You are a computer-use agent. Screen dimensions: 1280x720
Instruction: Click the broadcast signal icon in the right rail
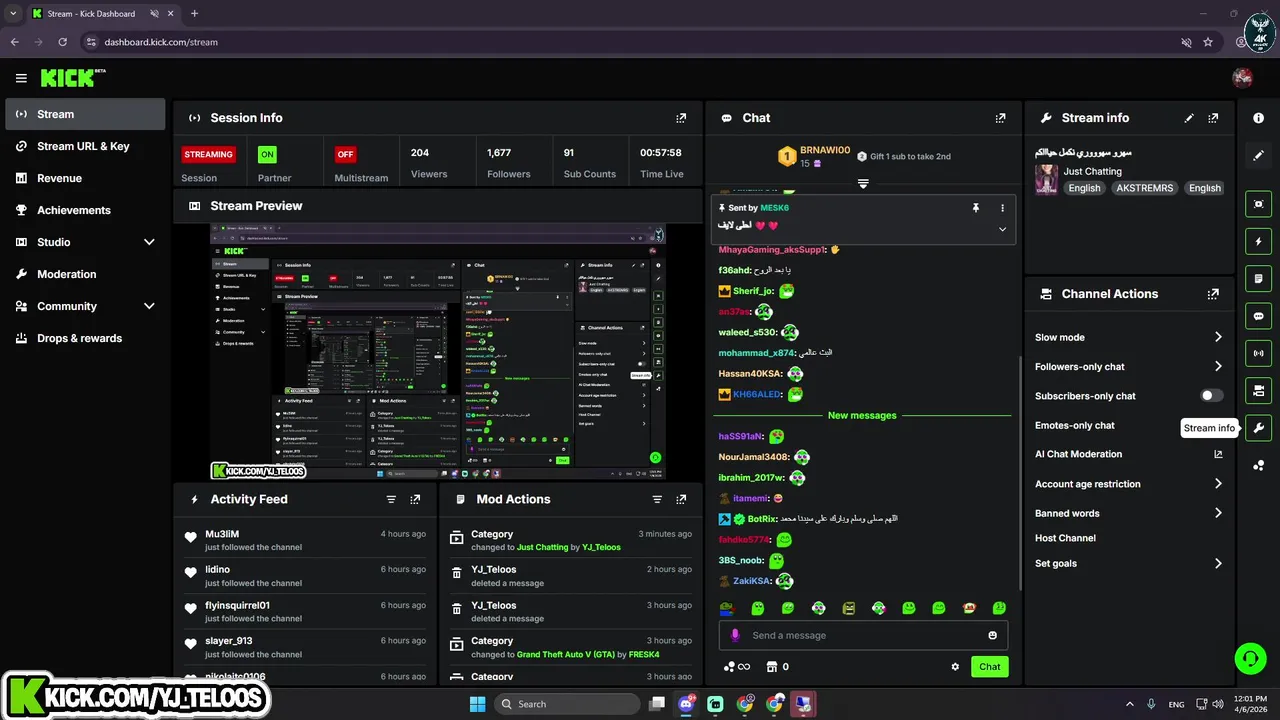(1258, 353)
